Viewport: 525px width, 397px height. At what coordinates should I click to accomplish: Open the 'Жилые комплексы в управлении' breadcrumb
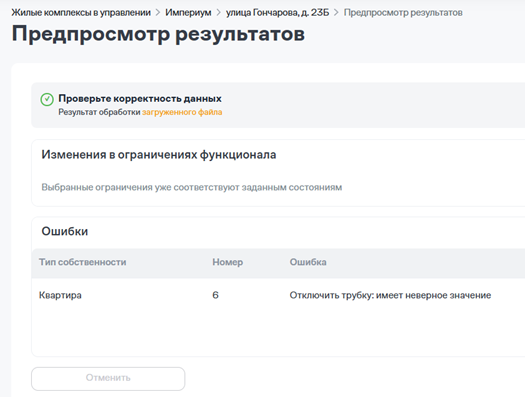pos(81,13)
